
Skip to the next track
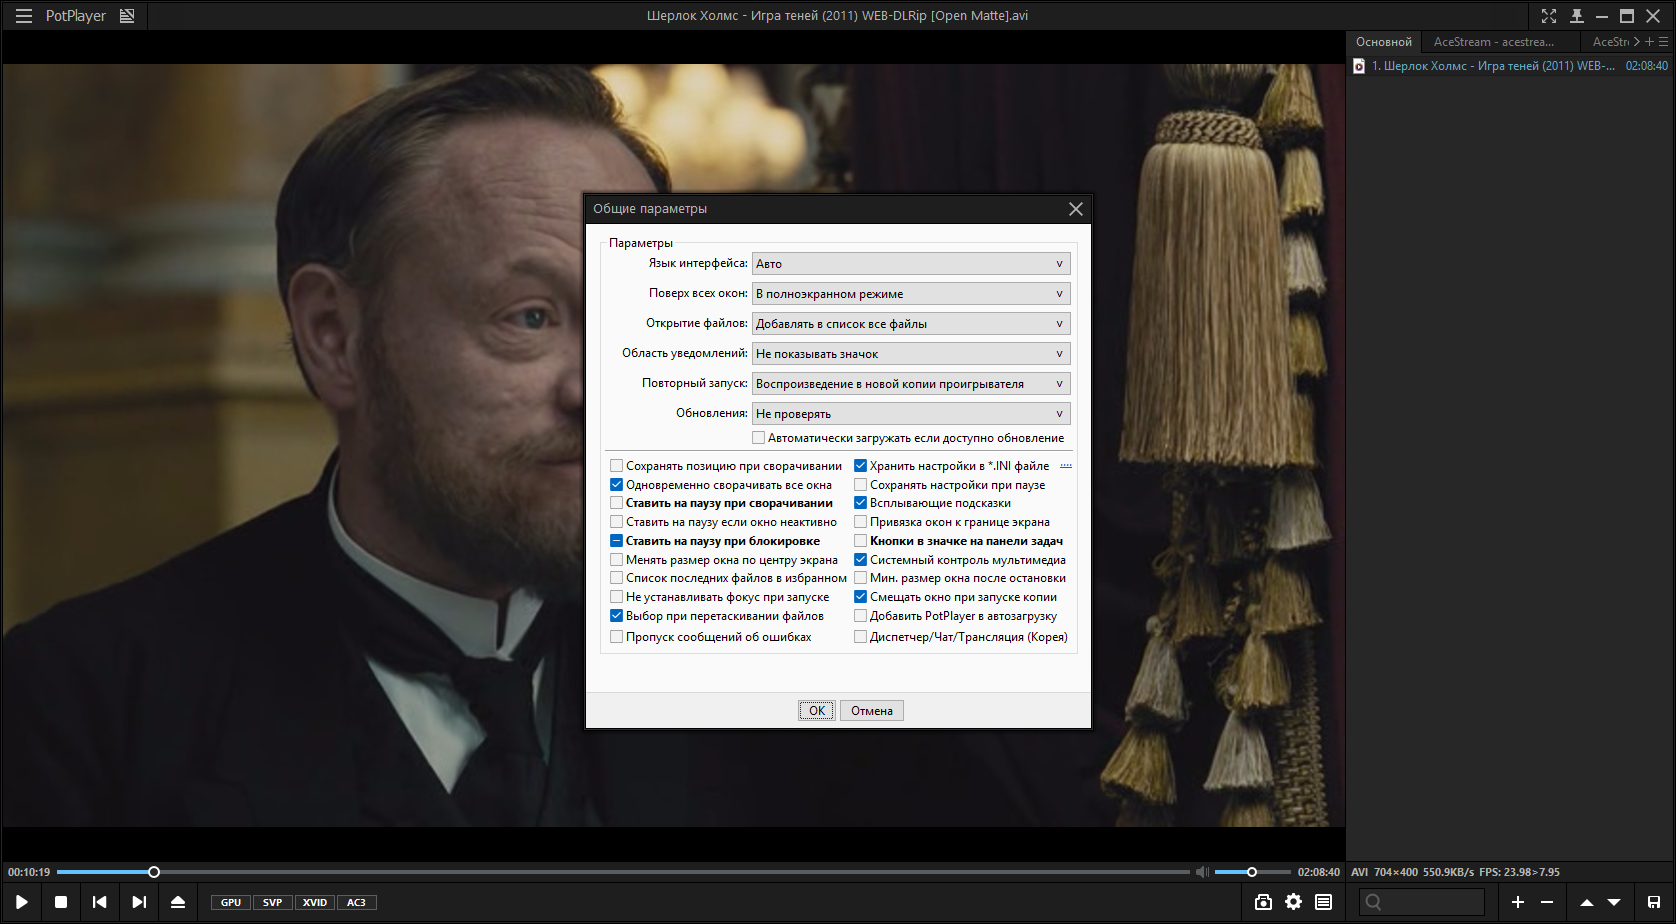coord(139,902)
